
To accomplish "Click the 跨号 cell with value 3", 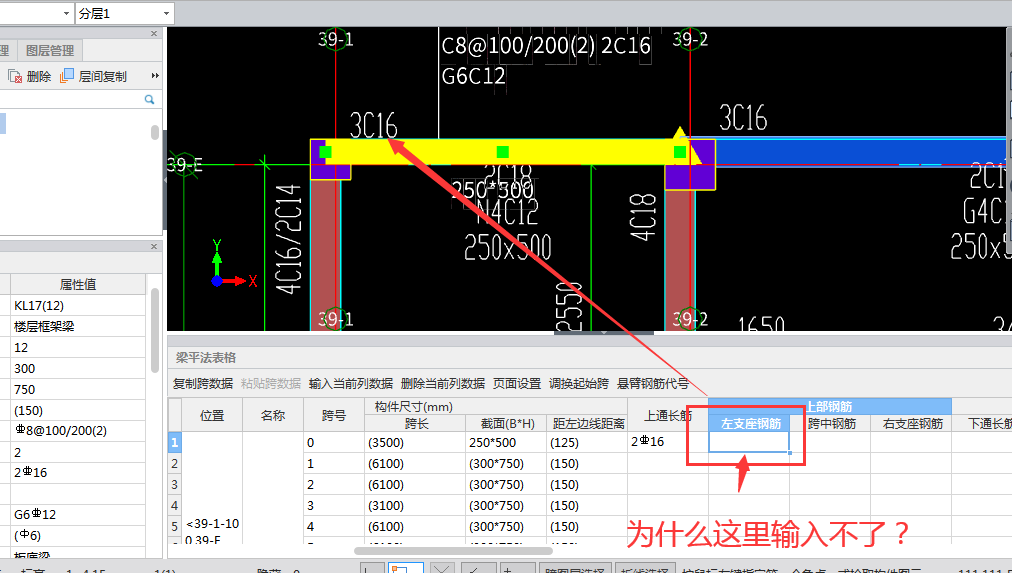I will 334,505.
